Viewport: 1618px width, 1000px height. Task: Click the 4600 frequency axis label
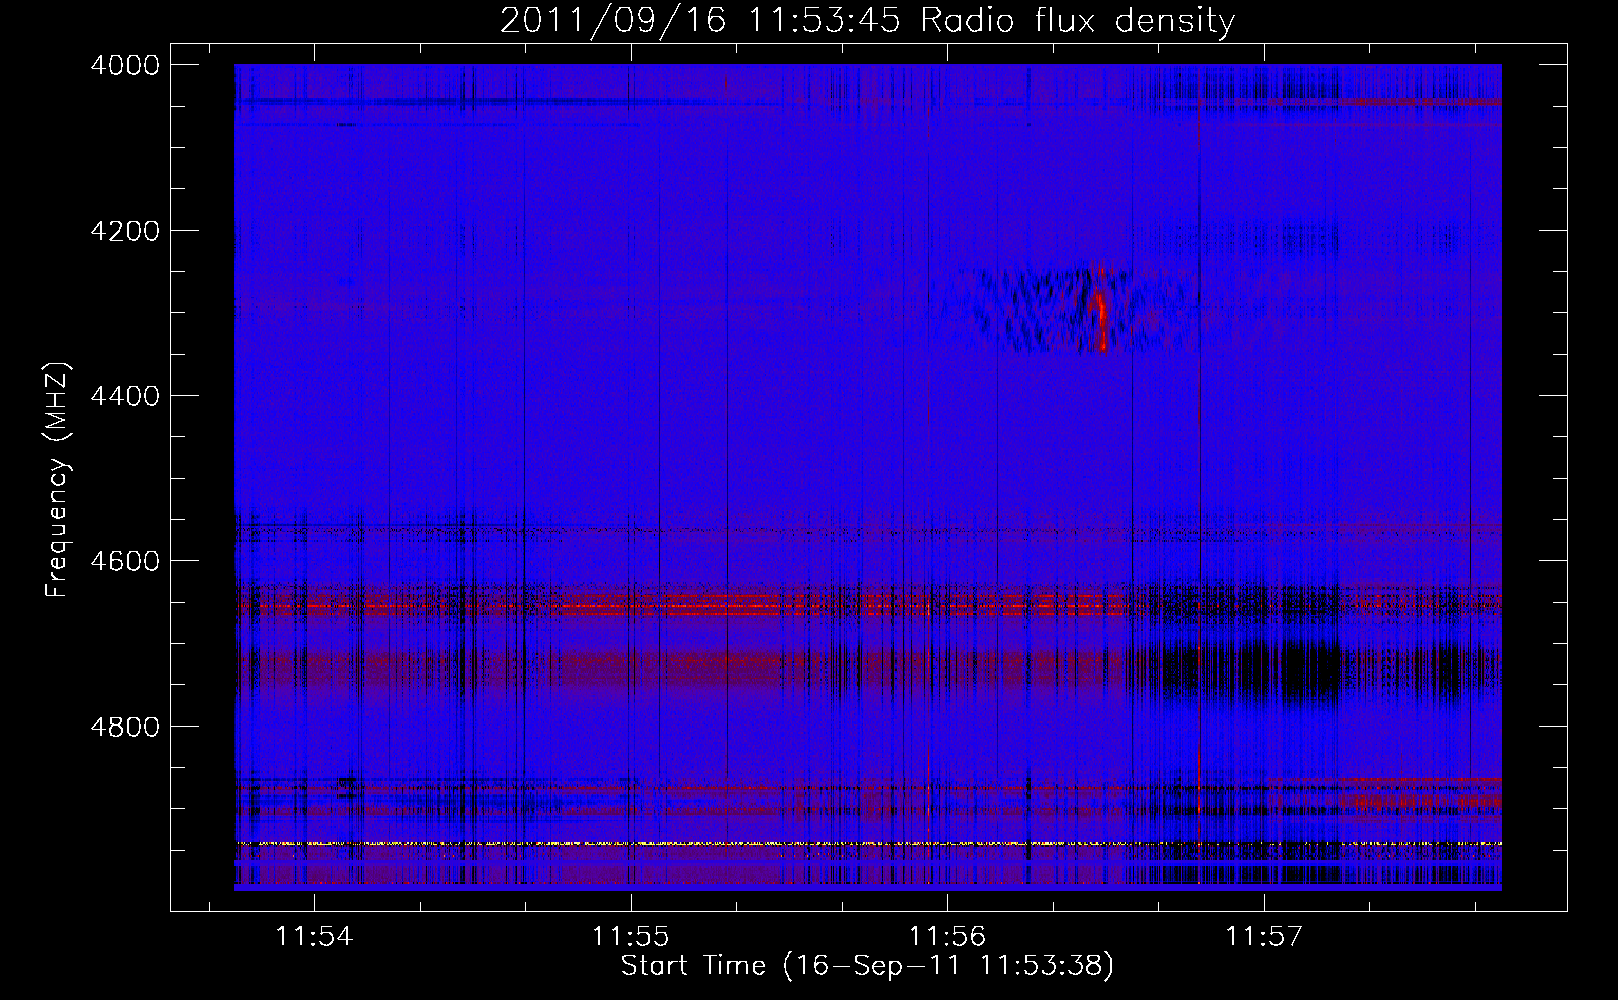pyautogui.click(x=125, y=561)
